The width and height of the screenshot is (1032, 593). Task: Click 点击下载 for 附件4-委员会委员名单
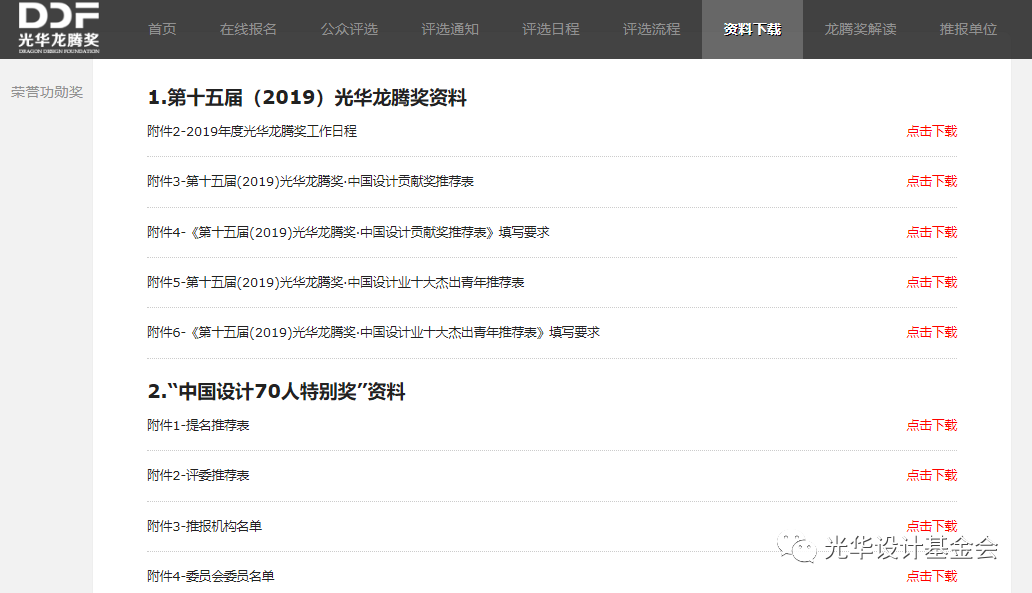[x=931, y=576]
